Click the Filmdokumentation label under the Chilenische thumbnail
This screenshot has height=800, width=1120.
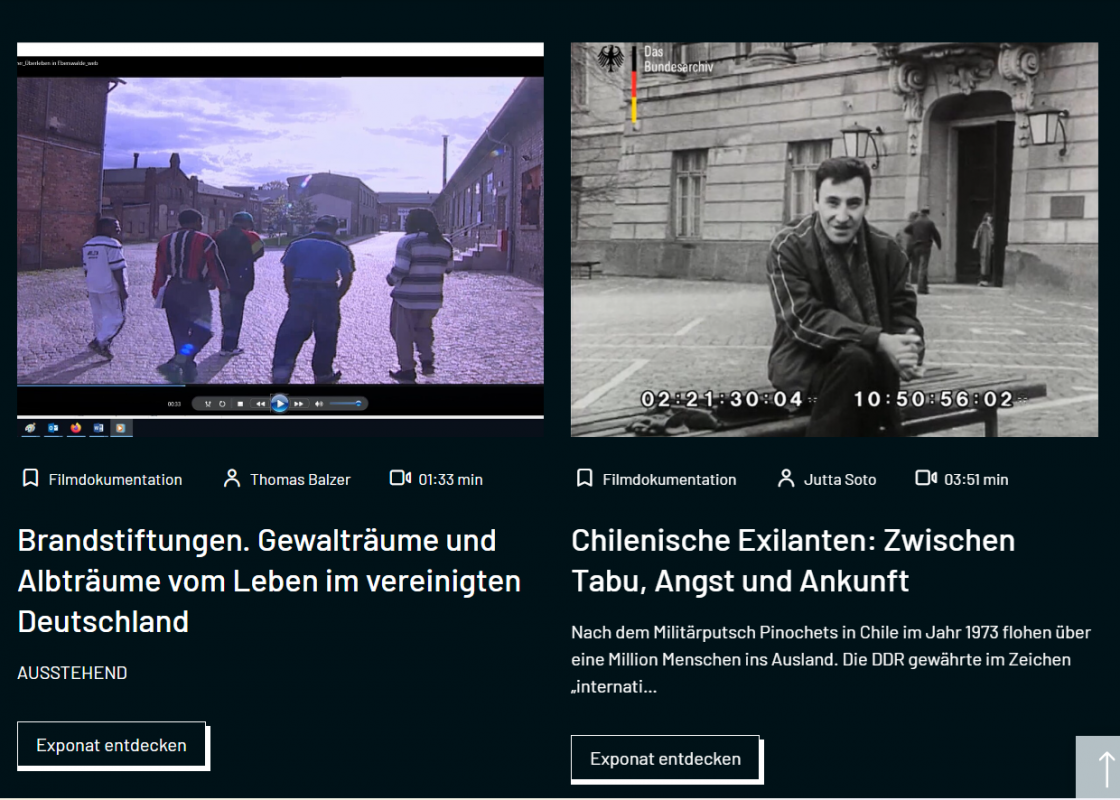pos(669,480)
